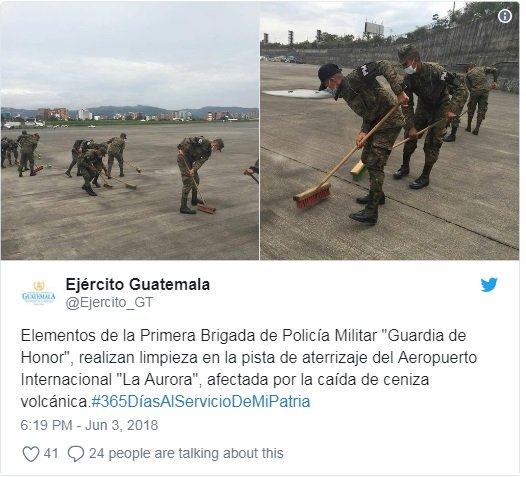Open hashtag #365DíasAlServicioDeMiPatria
The image size is (526, 477).
coord(201,402)
